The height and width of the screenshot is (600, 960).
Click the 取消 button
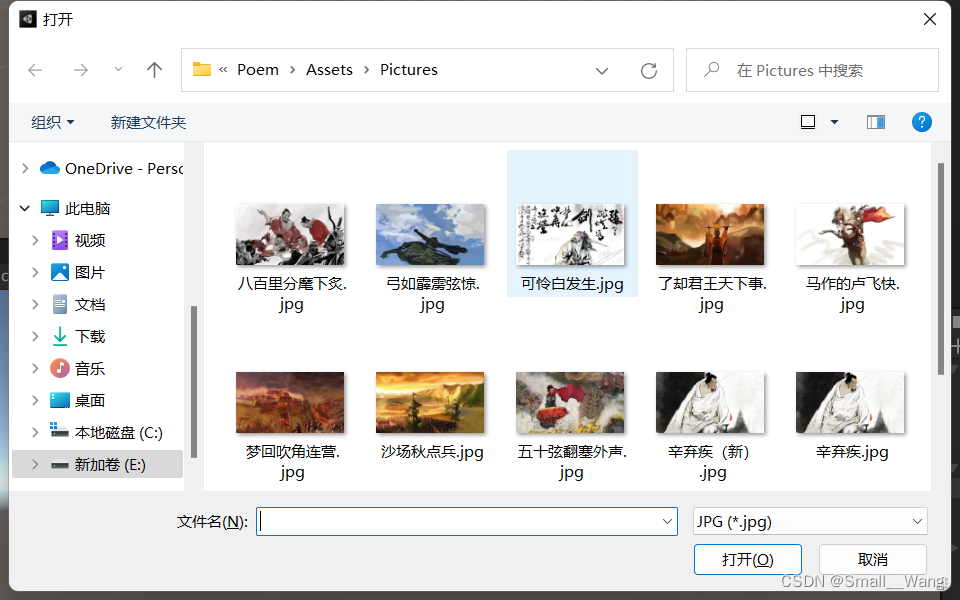872,560
